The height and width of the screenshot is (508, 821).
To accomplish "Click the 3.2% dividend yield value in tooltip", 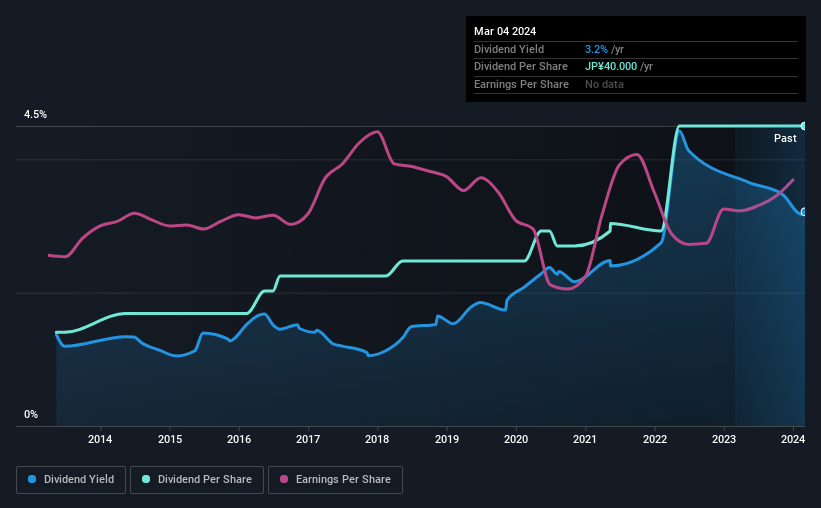I will (x=596, y=49).
